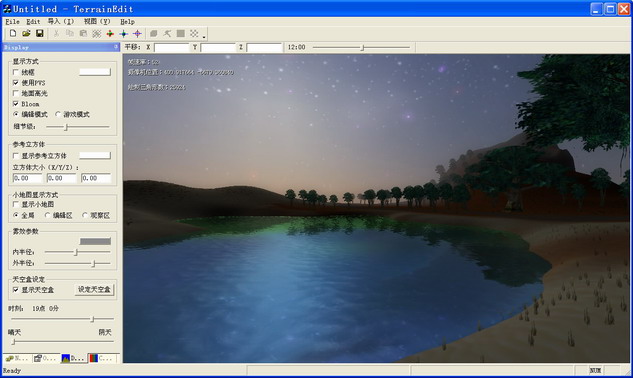633x378 pixels.
Task: Click the first cube size 0.00 field
Action: pos(27,178)
